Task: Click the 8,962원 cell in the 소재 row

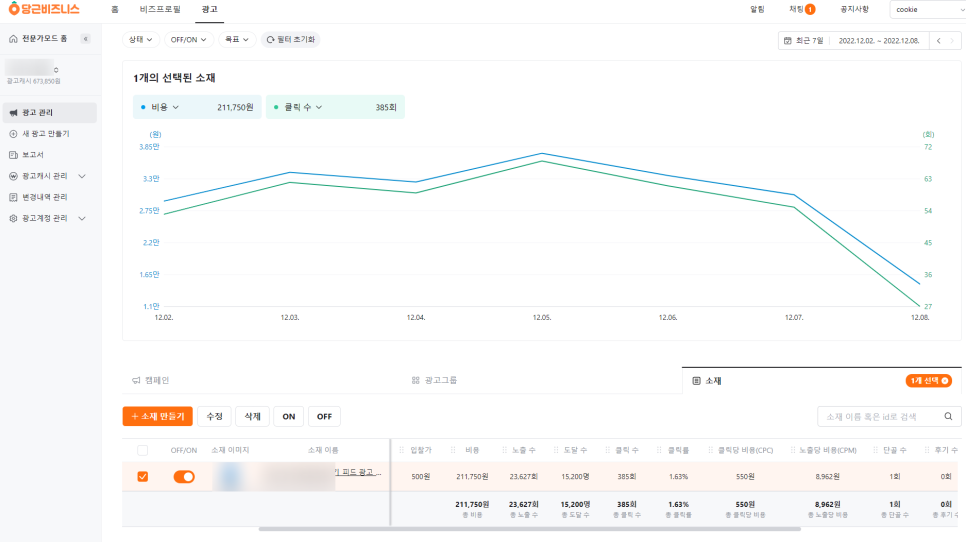Action: (x=827, y=477)
